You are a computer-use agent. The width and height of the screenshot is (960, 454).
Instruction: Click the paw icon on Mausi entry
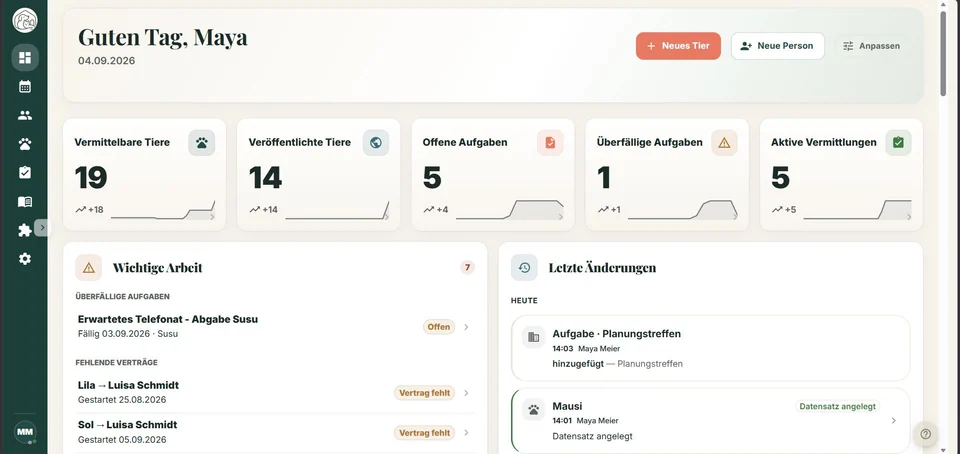coord(534,409)
